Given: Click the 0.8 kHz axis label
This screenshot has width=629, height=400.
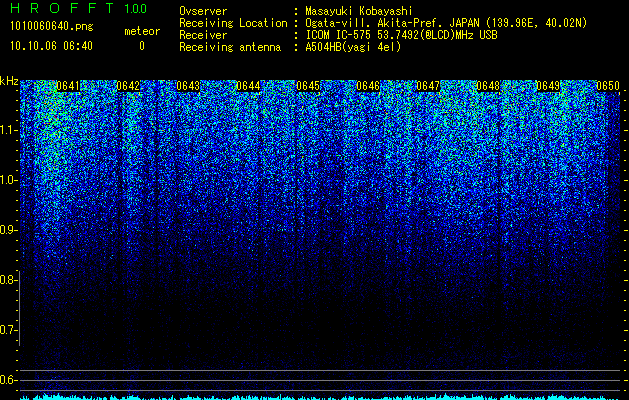Looking at the screenshot, I should pyautogui.click(x=8, y=280).
